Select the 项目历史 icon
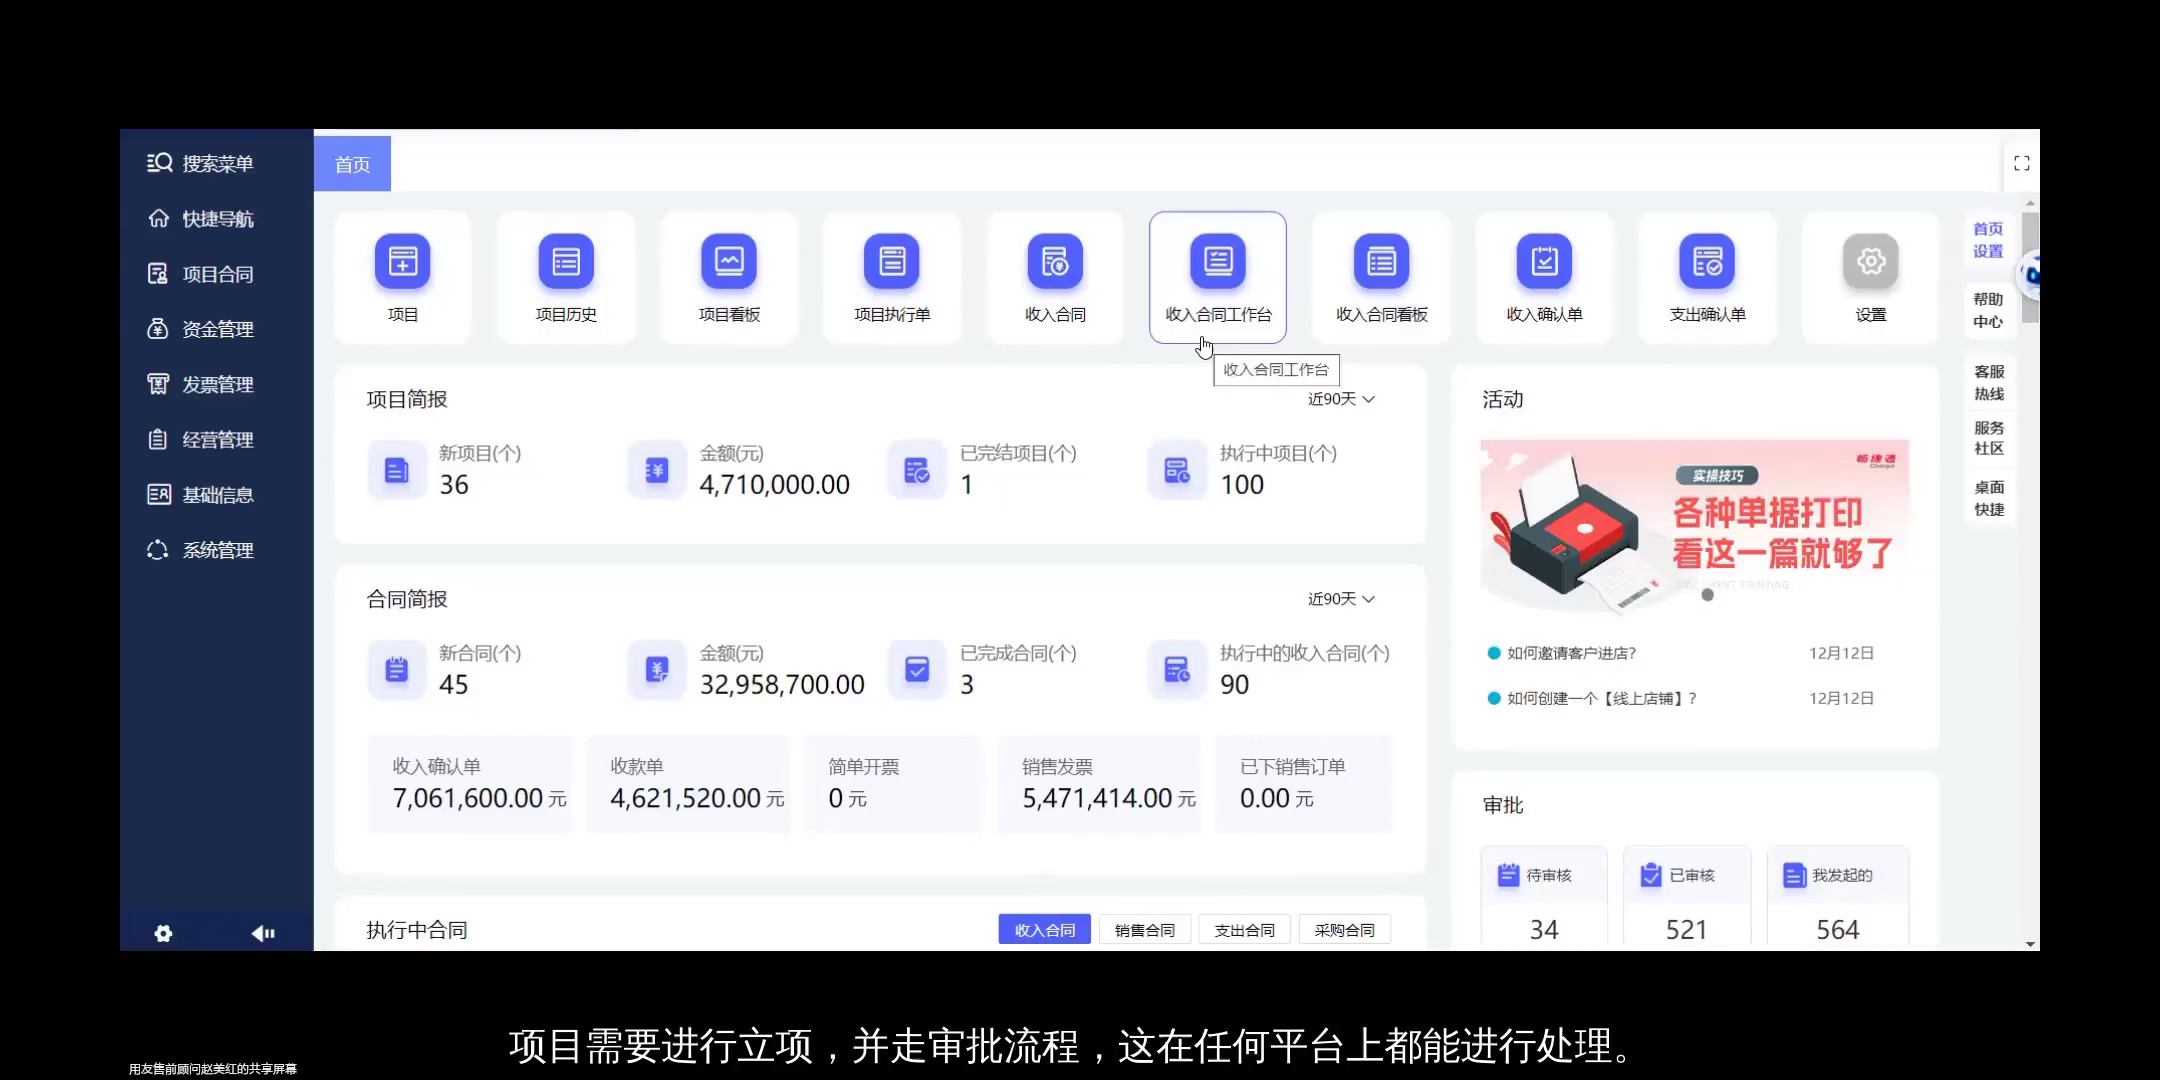The width and height of the screenshot is (2160, 1080). pyautogui.click(x=565, y=277)
